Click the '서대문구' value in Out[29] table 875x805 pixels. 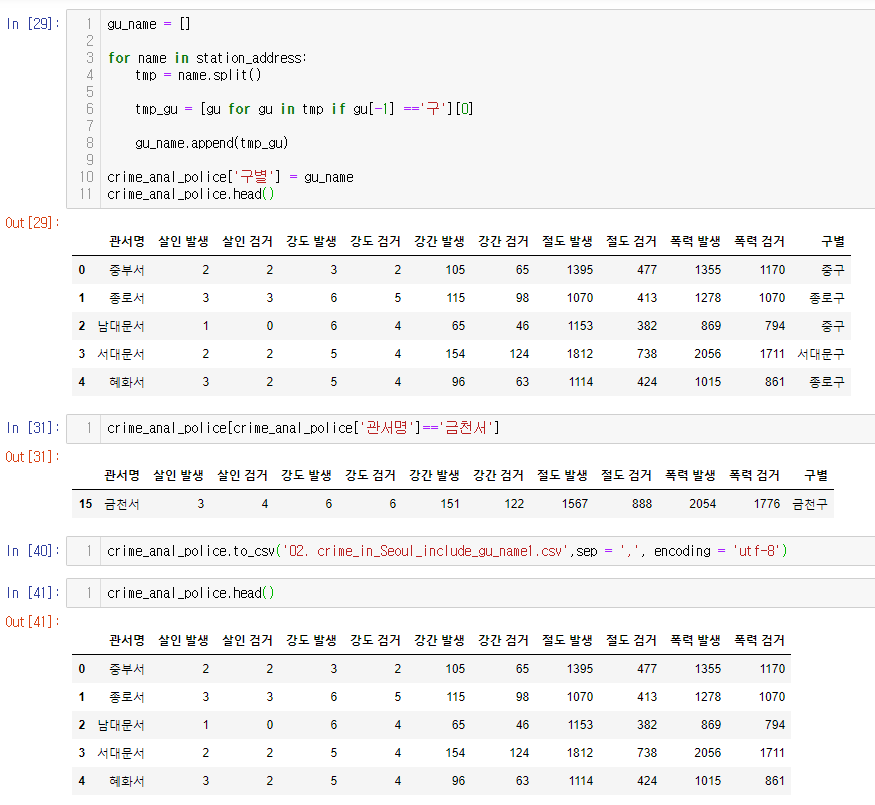tap(820, 353)
